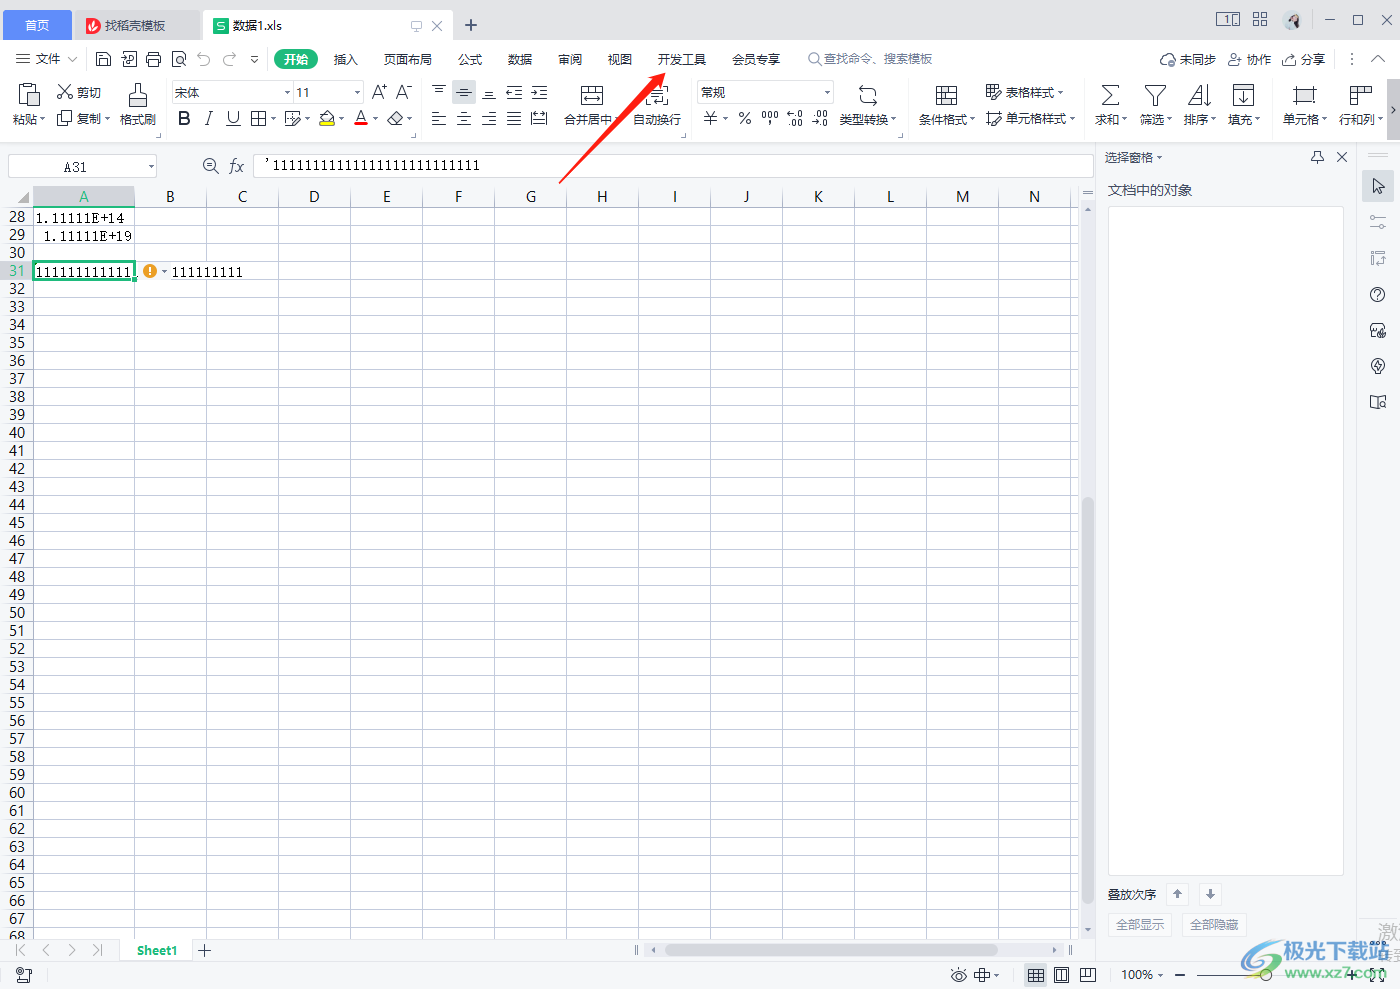
Task: Toggle Italic formatting
Action: coord(208,118)
